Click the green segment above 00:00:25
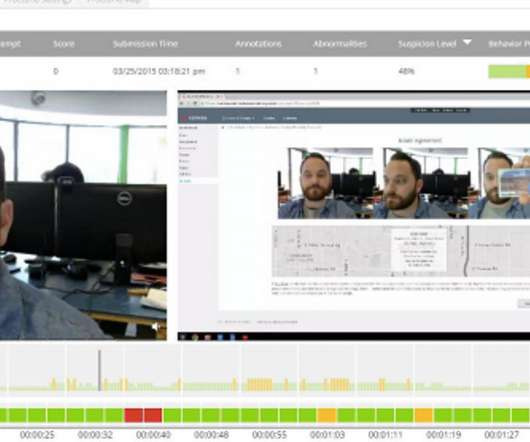 pyautogui.click(x=37, y=415)
